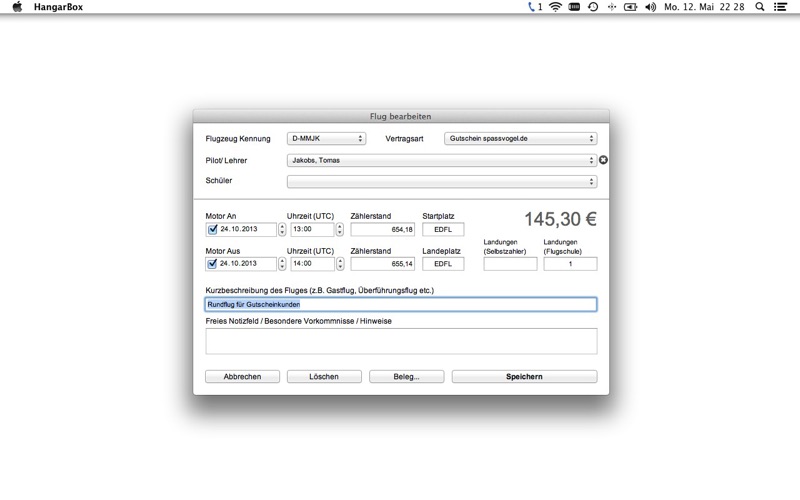
Task: Toggle the Motor Aus date checkbox
Action: point(212,264)
